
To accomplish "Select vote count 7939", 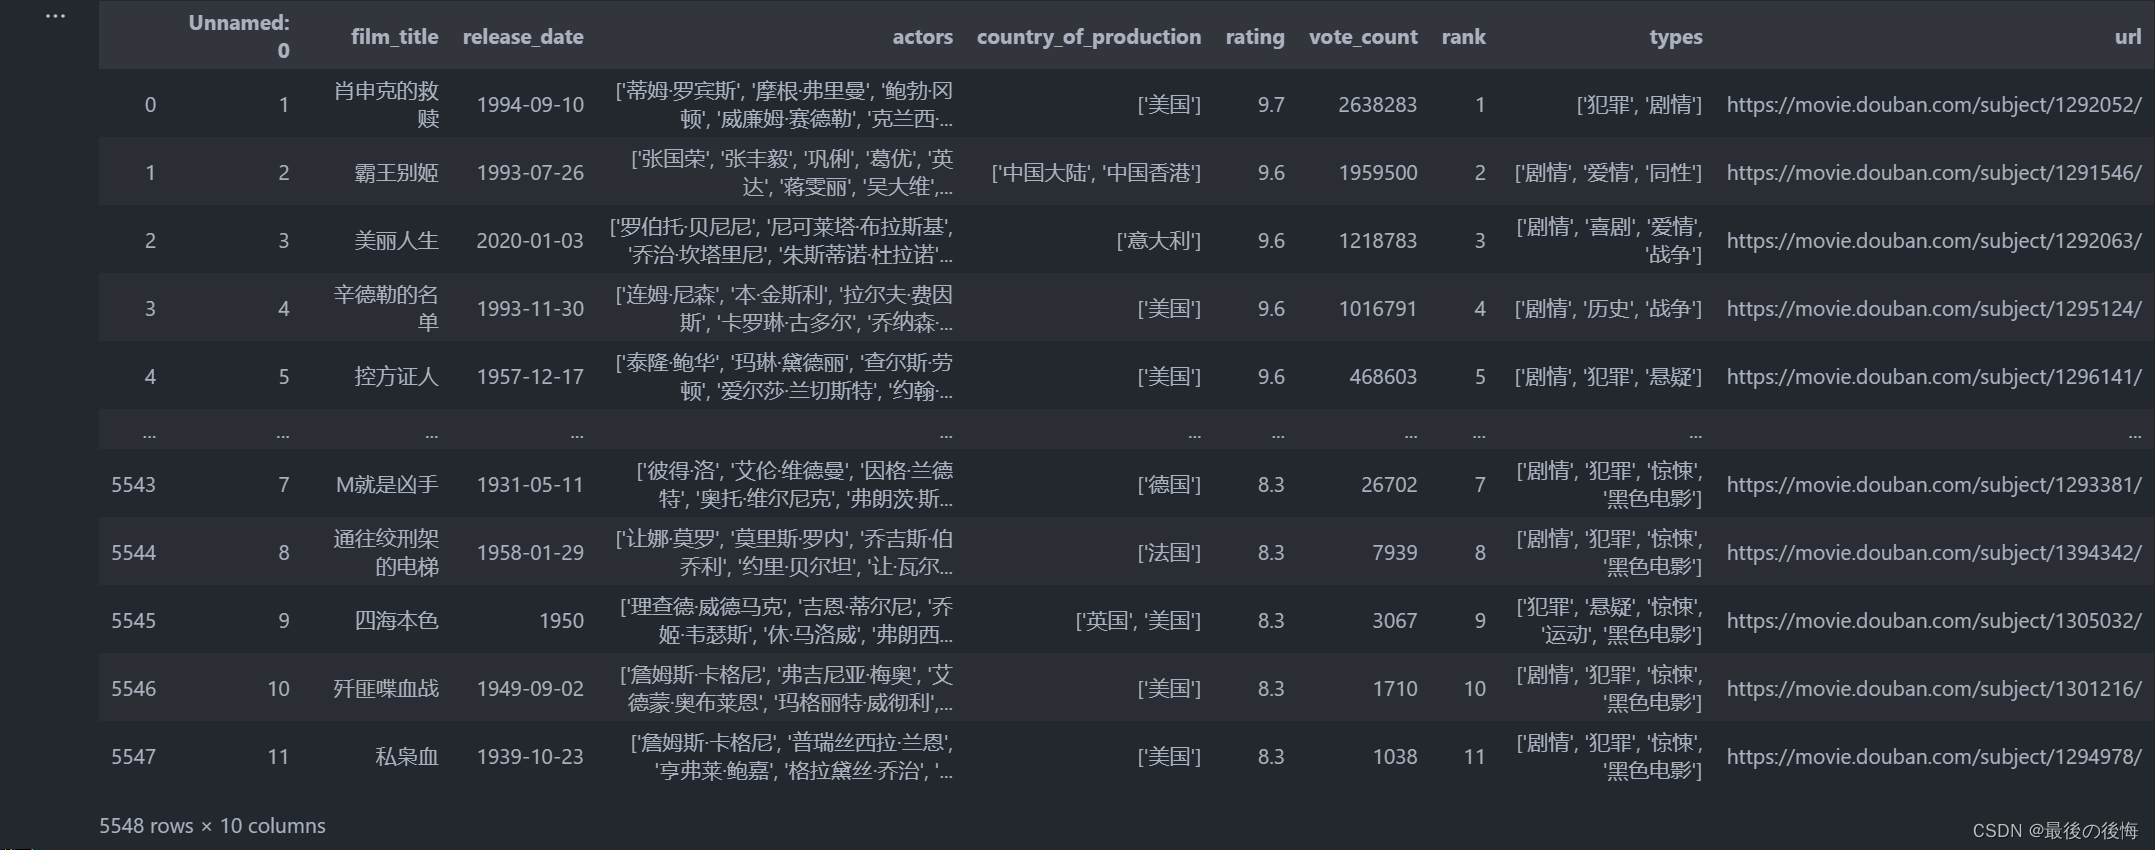I will [x=1395, y=553].
